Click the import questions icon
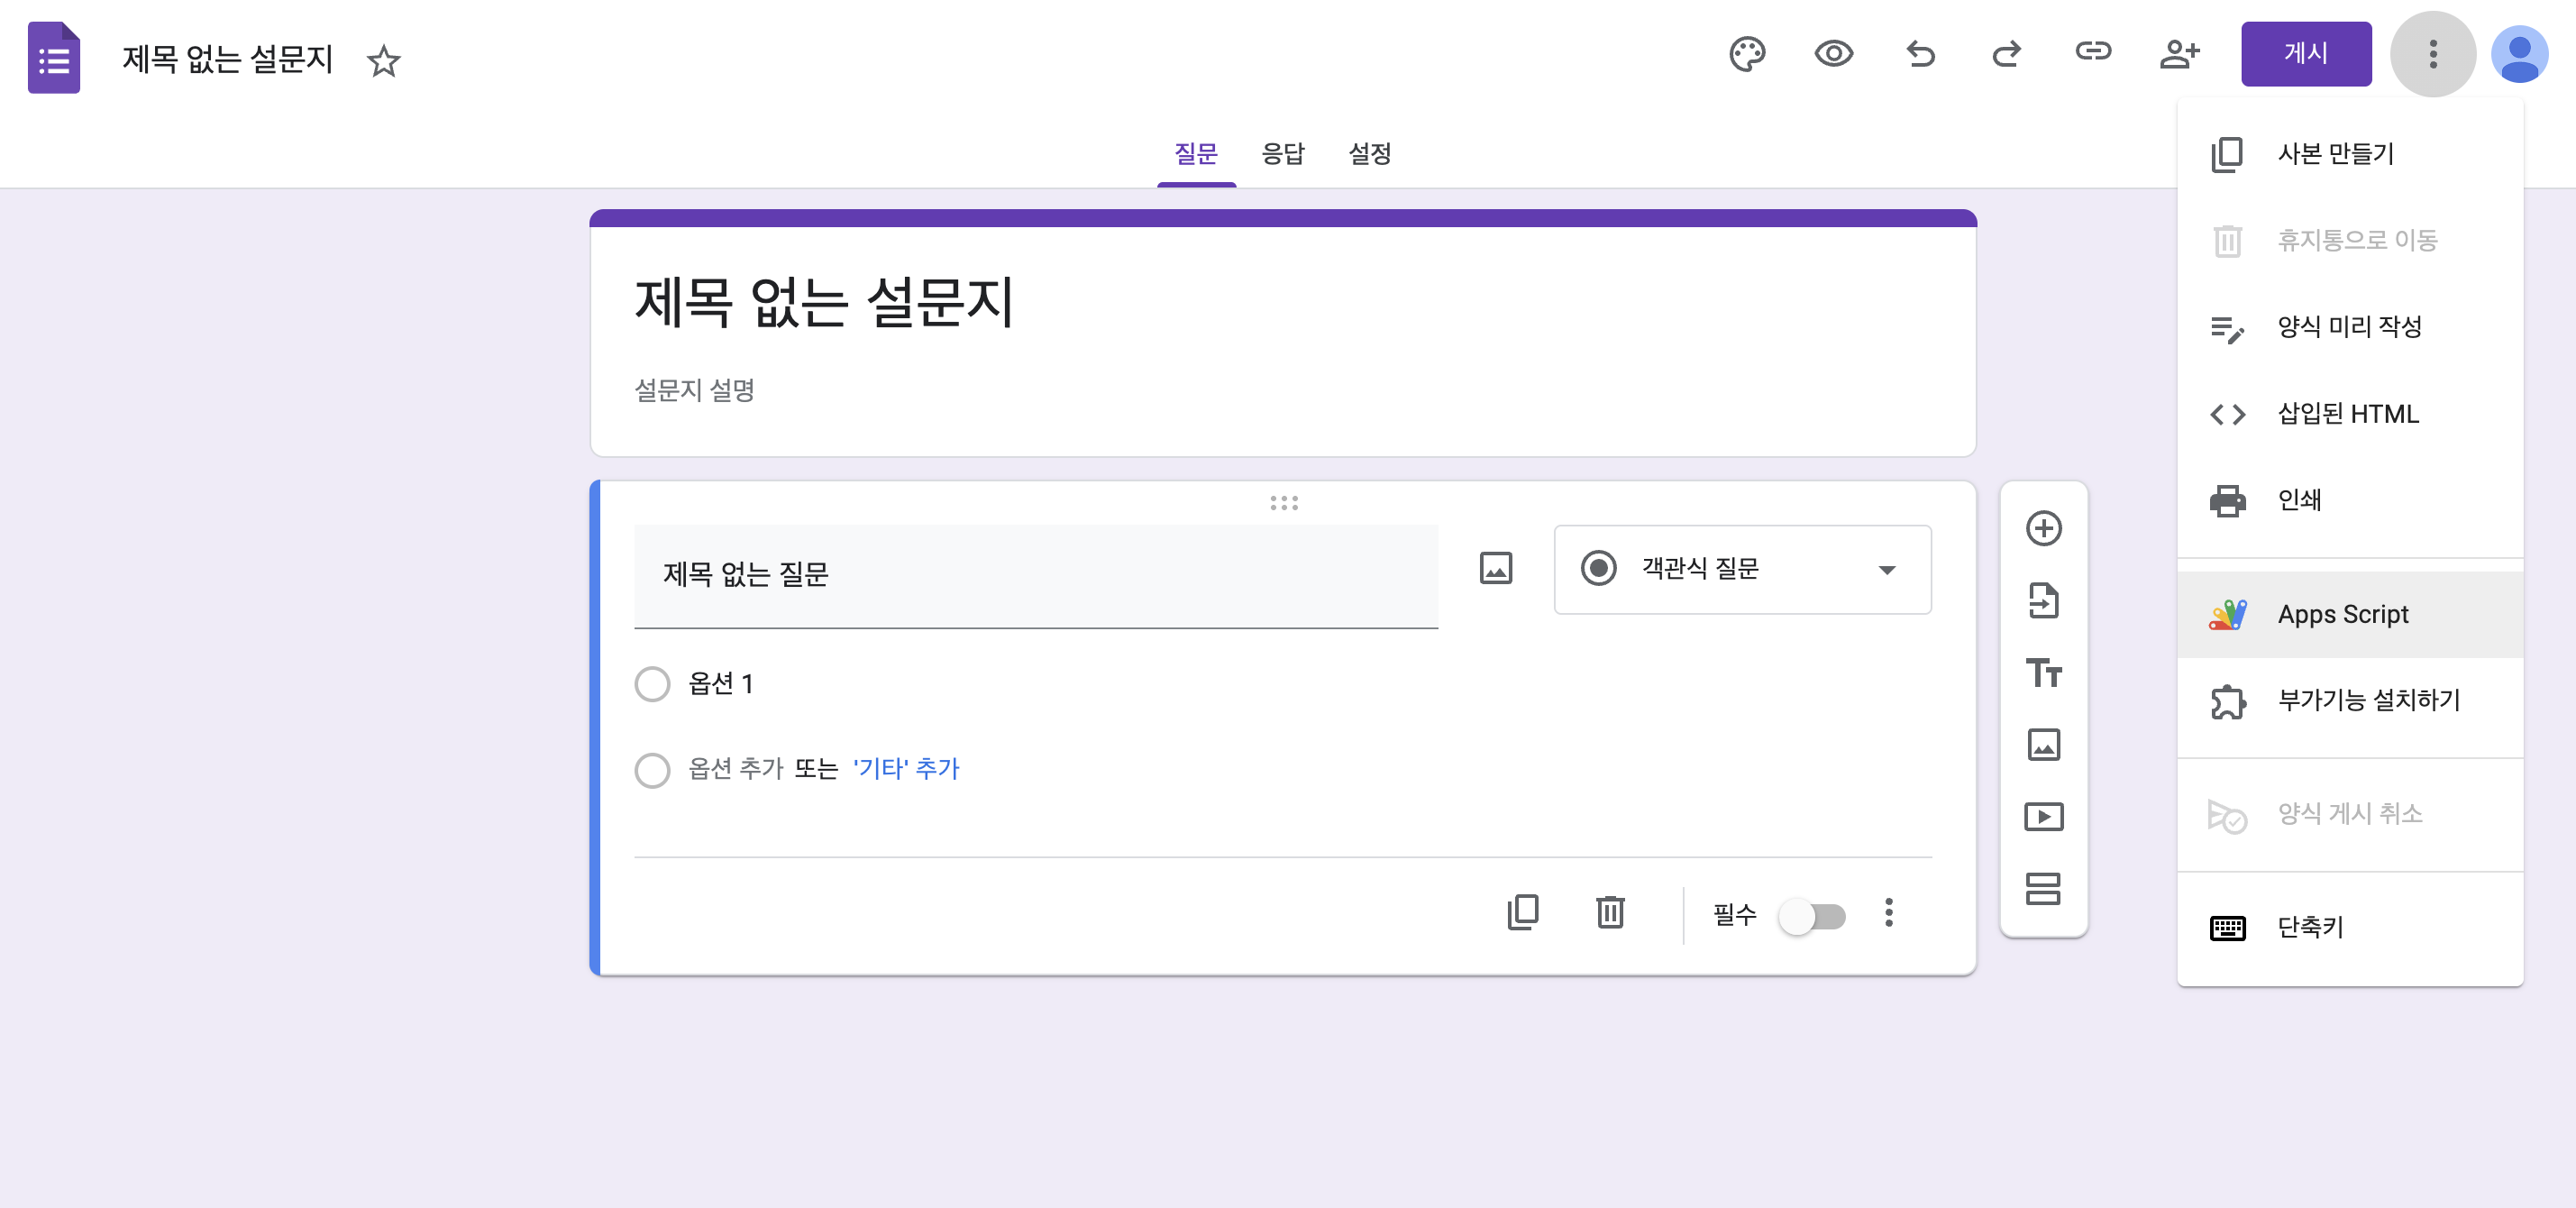This screenshot has width=2576, height=1208. 2043,601
